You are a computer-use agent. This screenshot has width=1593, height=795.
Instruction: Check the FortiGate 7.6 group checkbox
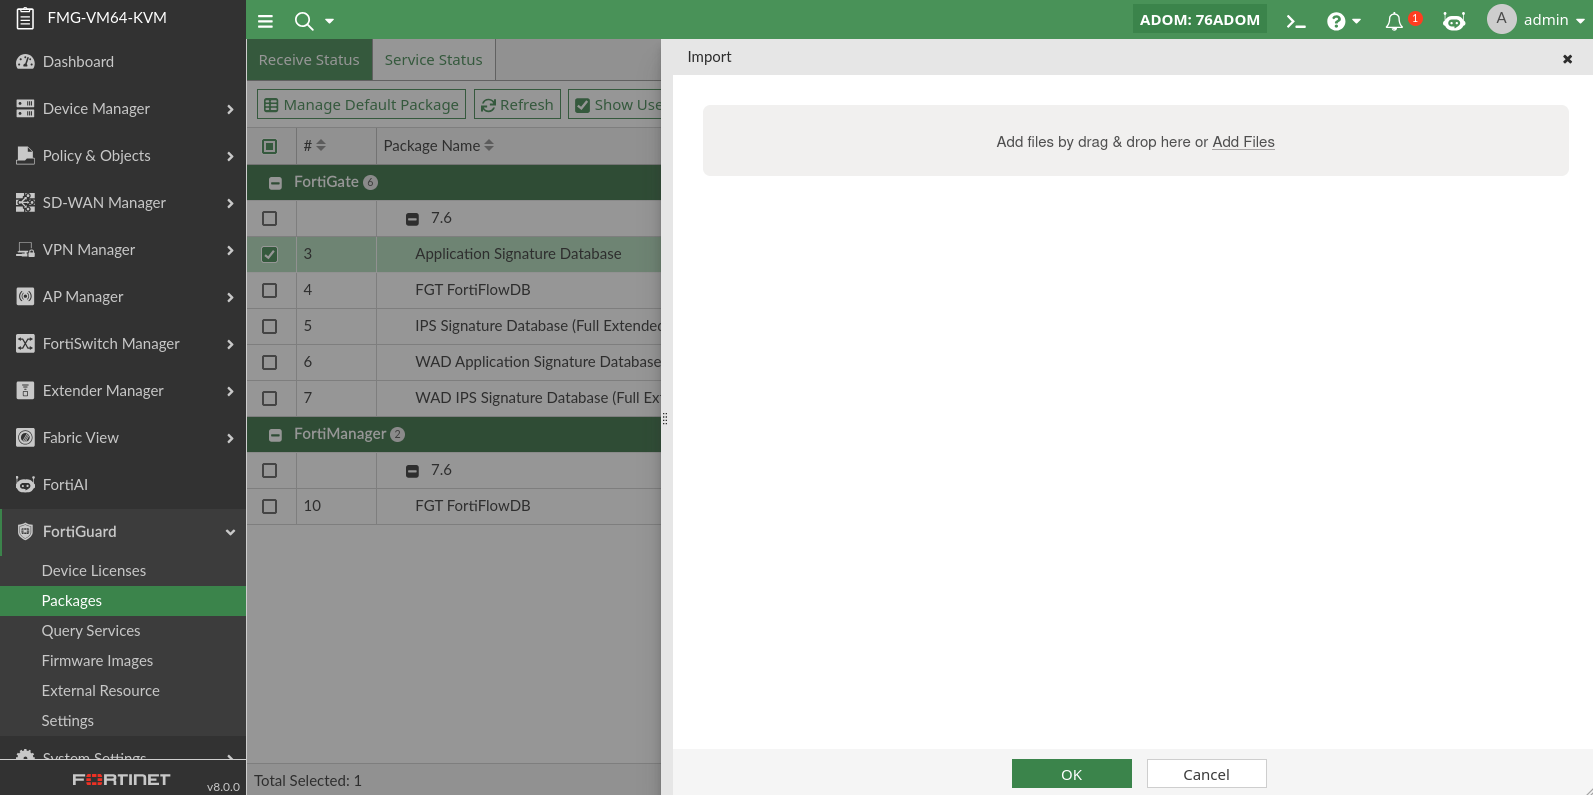pyautogui.click(x=270, y=218)
